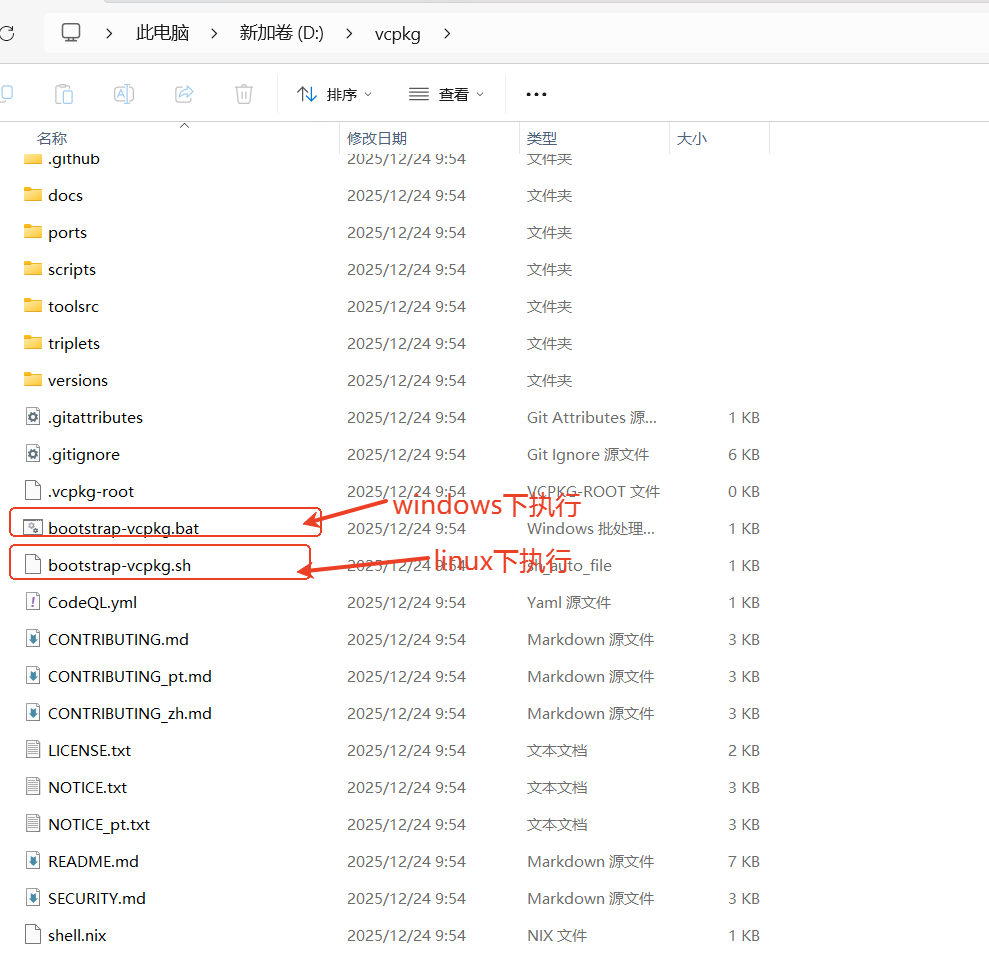Select the versions folder icon
Viewport: 989px width, 960px height.
tap(33, 380)
